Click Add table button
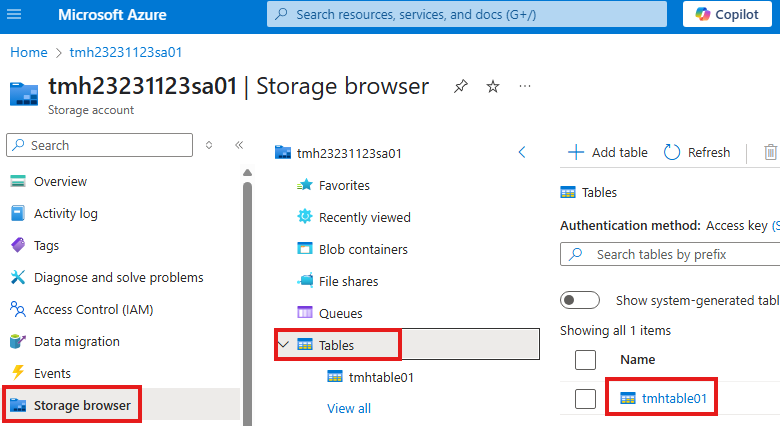The image size is (780, 426). [x=608, y=152]
